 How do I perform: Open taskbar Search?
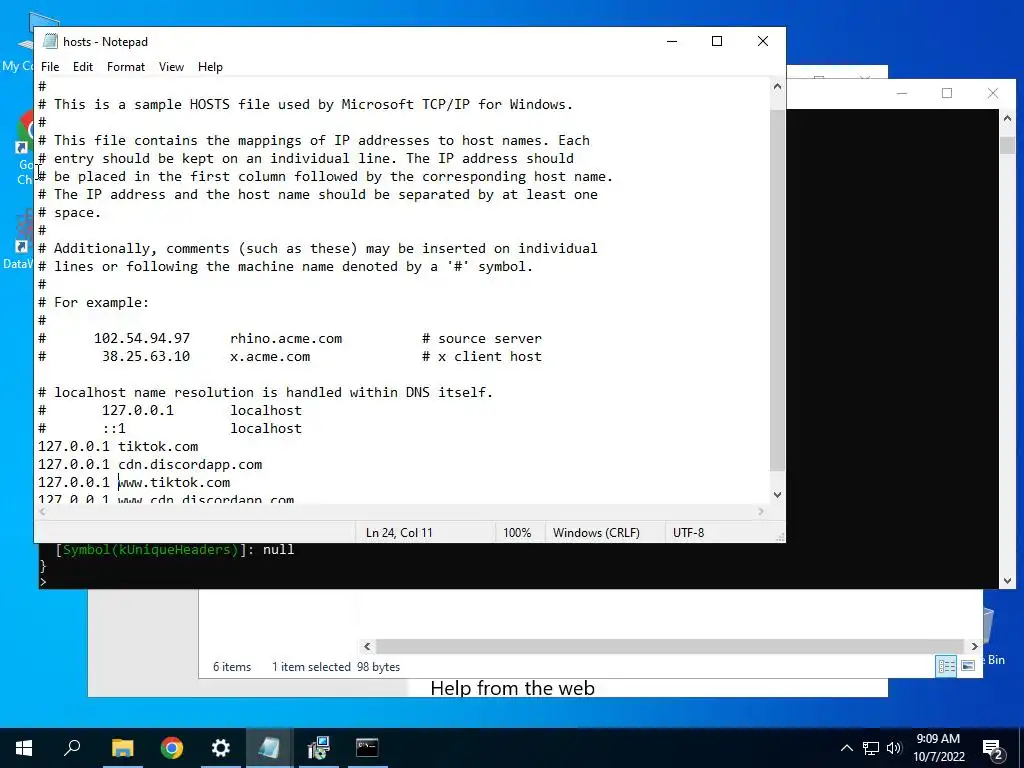tap(72, 748)
